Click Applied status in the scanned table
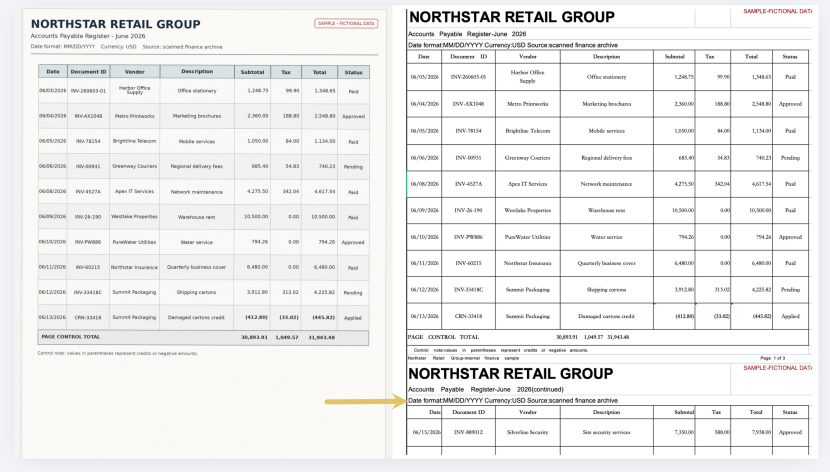Viewport: 830px width, 472px height. (x=353, y=318)
